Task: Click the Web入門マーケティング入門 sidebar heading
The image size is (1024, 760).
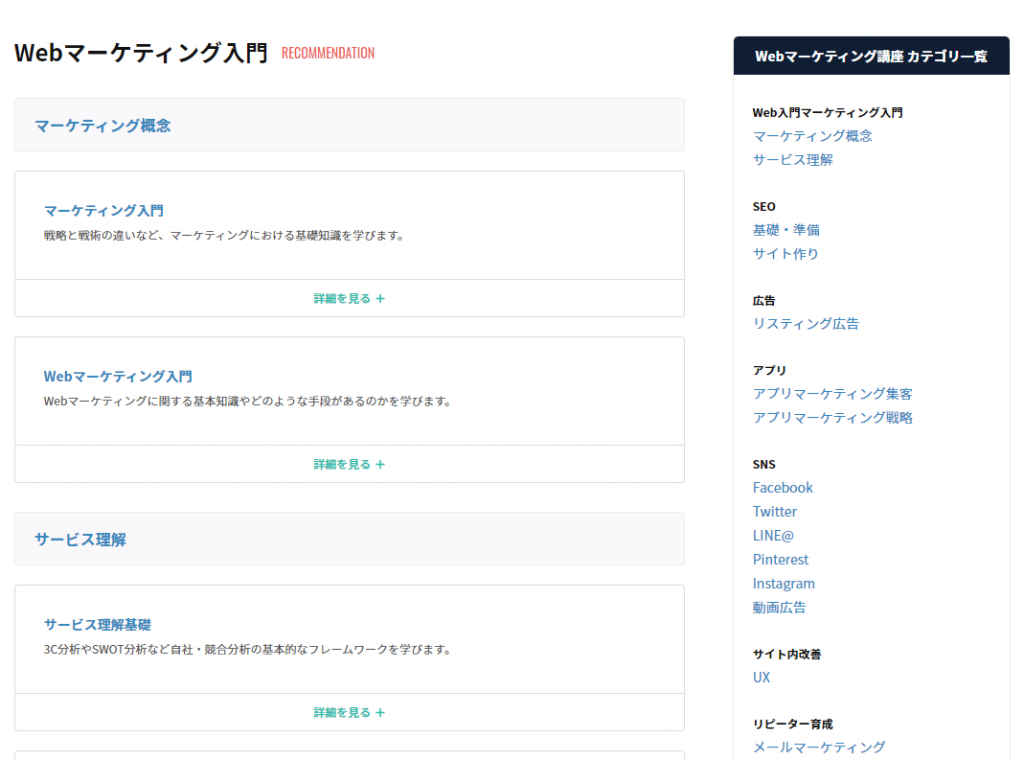Action: (x=827, y=112)
